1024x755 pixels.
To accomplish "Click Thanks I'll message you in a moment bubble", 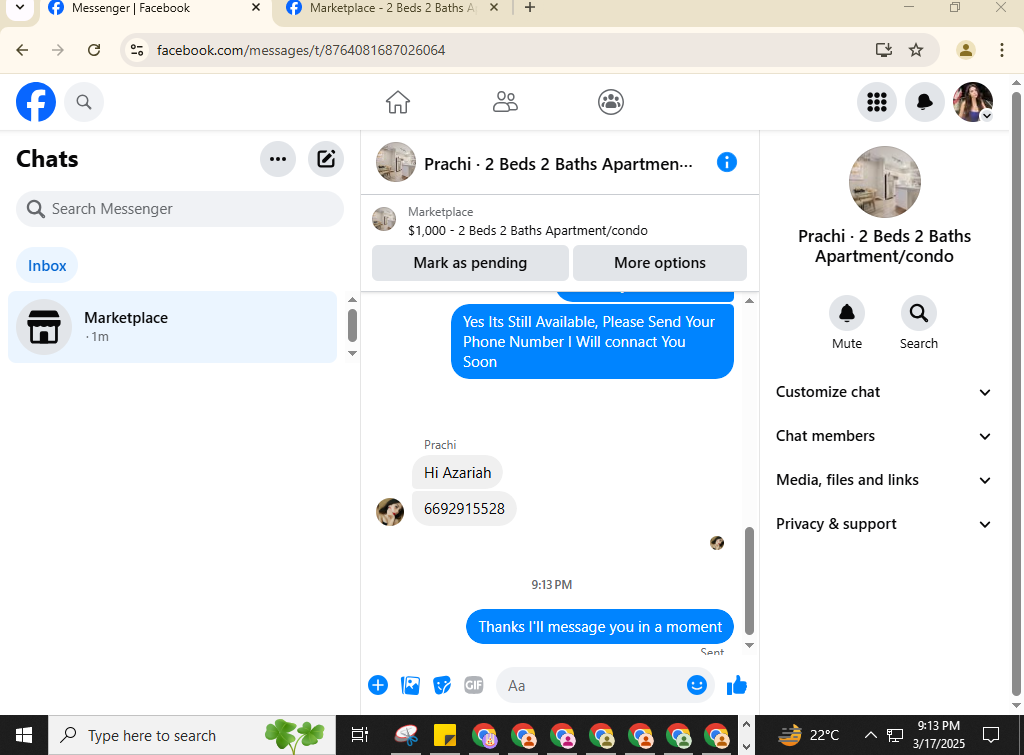I will pos(600,627).
